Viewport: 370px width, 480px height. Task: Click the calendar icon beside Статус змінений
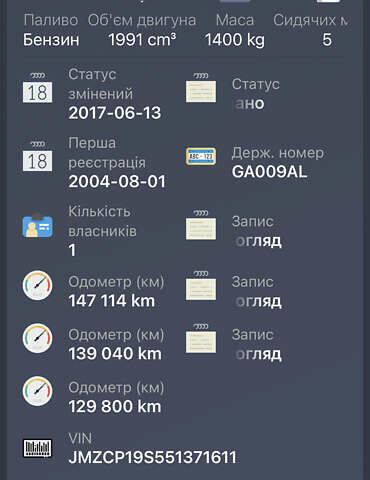(x=37, y=87)
